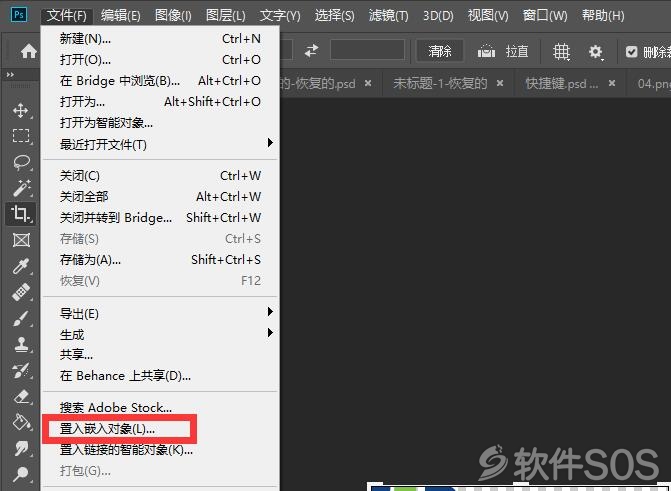Select the Eyedropper tool

click(21, 266)
